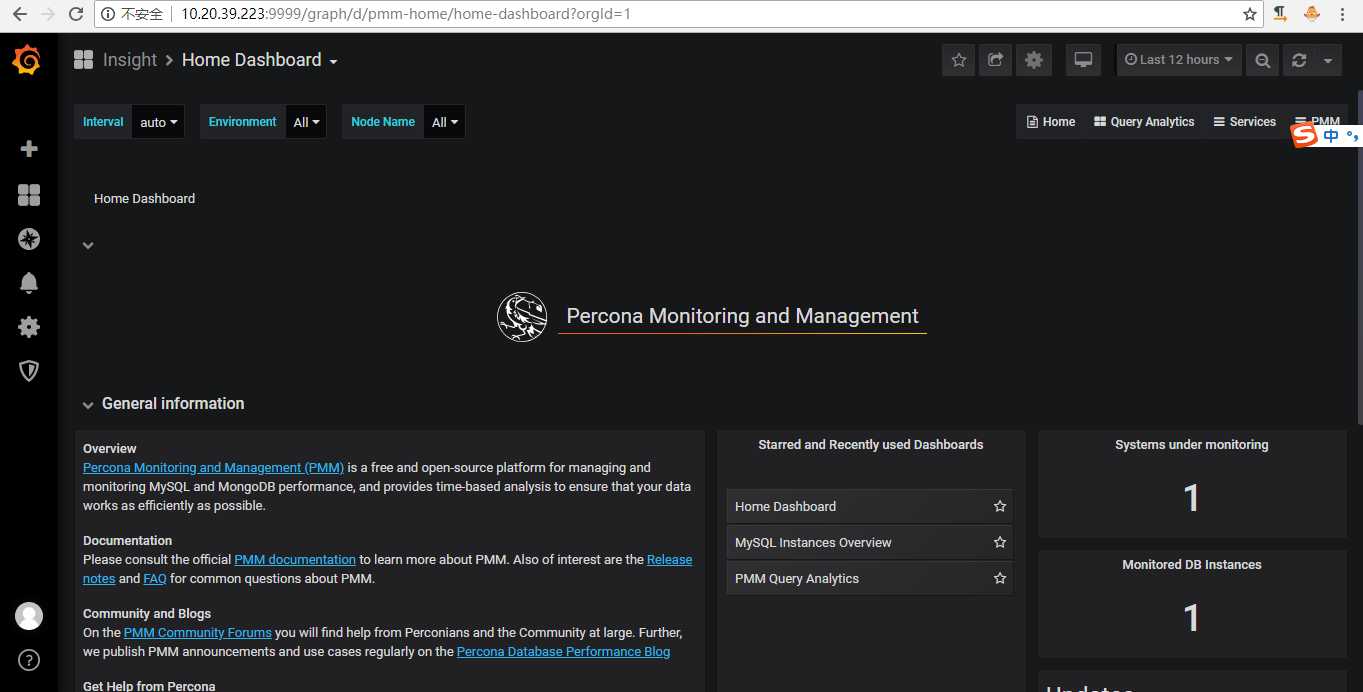Viewport: 1363px width, 692px height.
Task: Click the Systems under monitoring panel title
Action: [x=1191, y=444]
